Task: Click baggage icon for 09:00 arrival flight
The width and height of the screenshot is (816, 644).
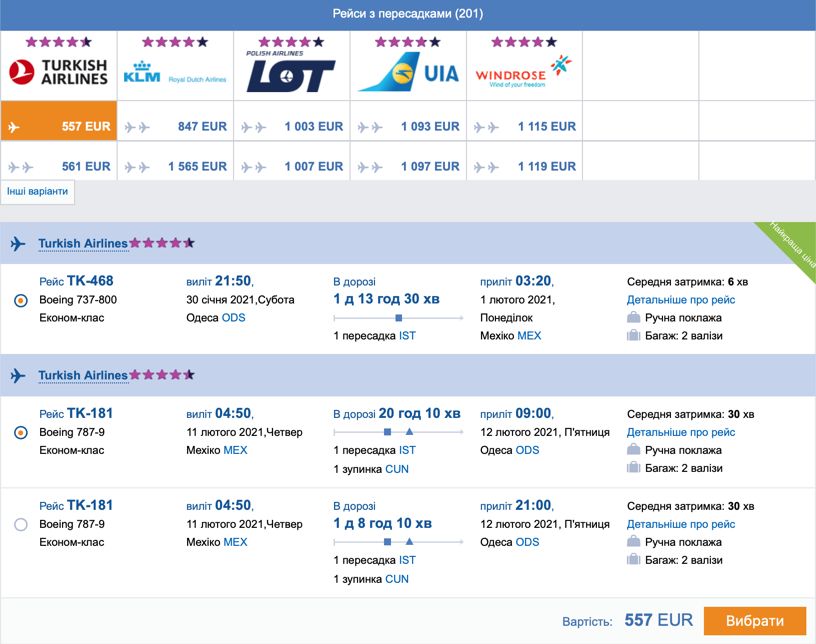Action: (x=633, y=468)
